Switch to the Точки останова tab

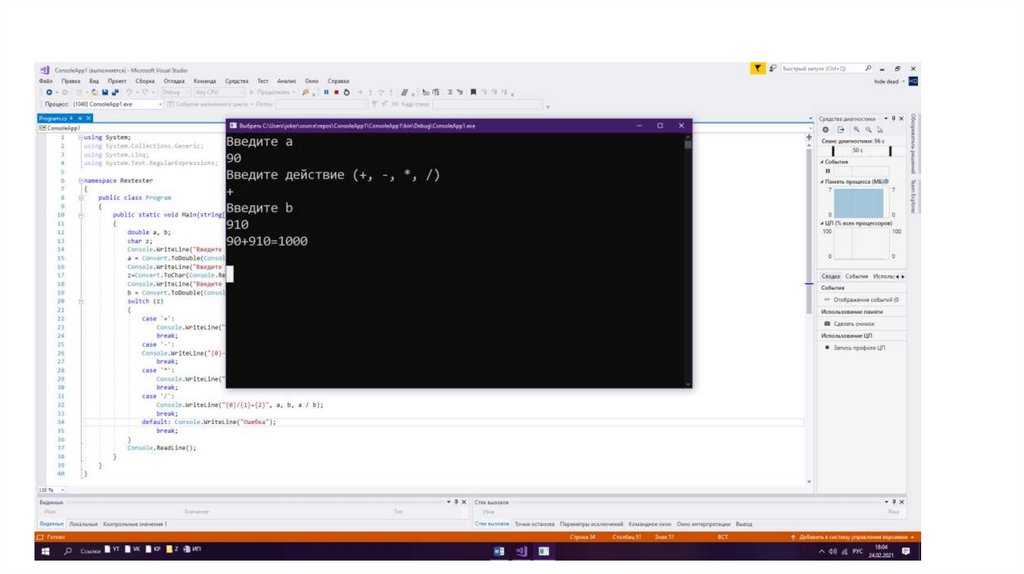[x=534, y=524]
